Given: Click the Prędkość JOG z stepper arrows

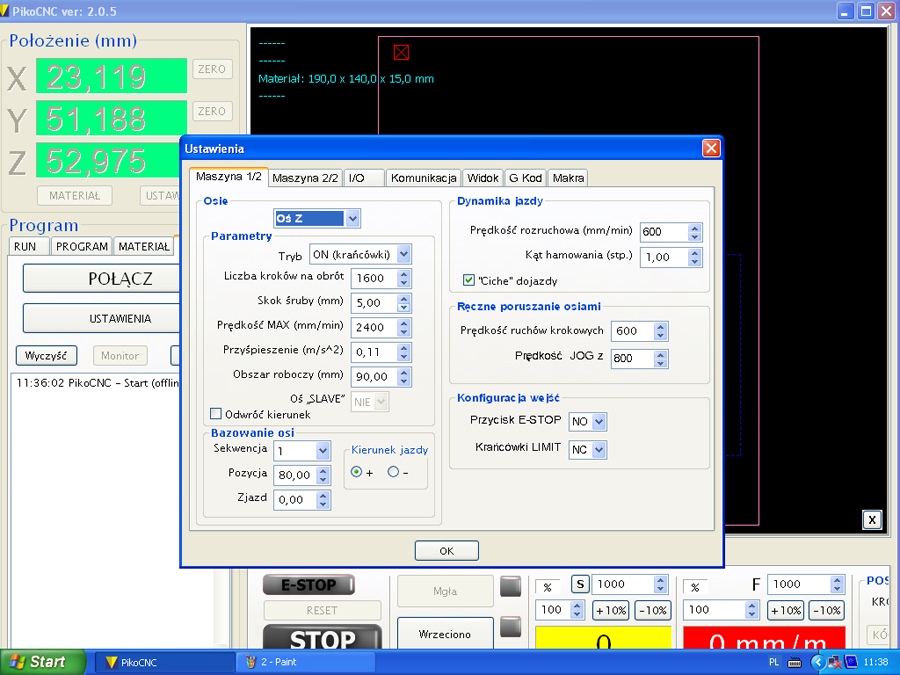Looking at the screenshot, I should click(661, 359).
